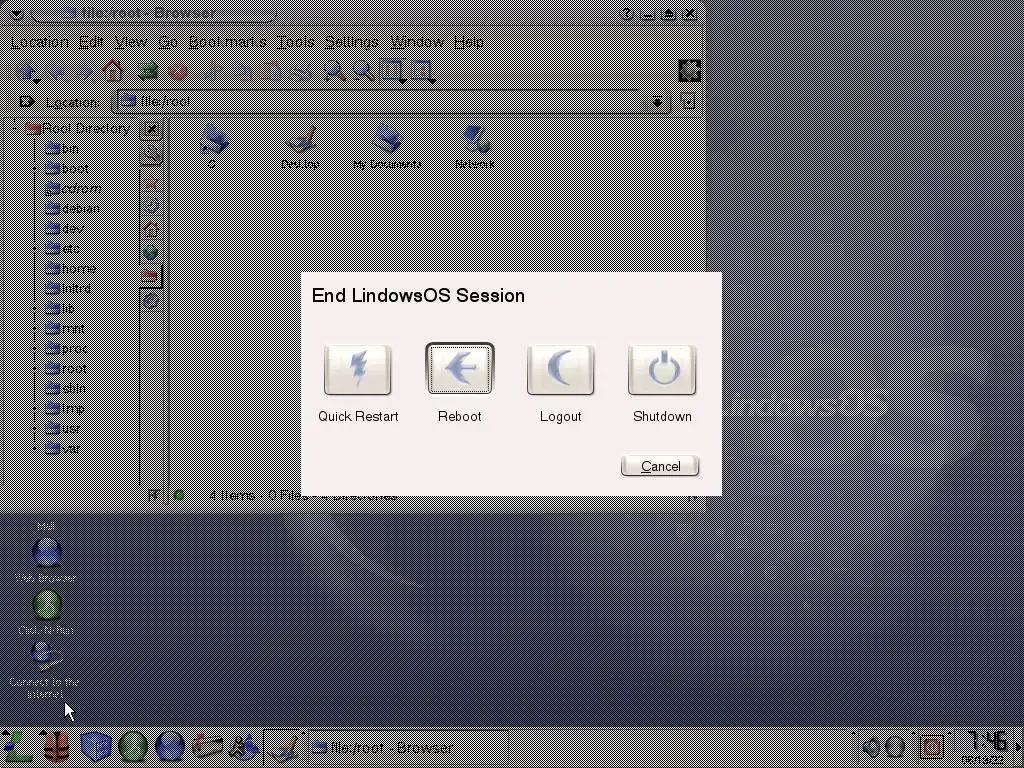1024x768 pixels.
Task: Click the taskbar clock showing 7:46
Action: pyautogui.click(x=985, y=747)
